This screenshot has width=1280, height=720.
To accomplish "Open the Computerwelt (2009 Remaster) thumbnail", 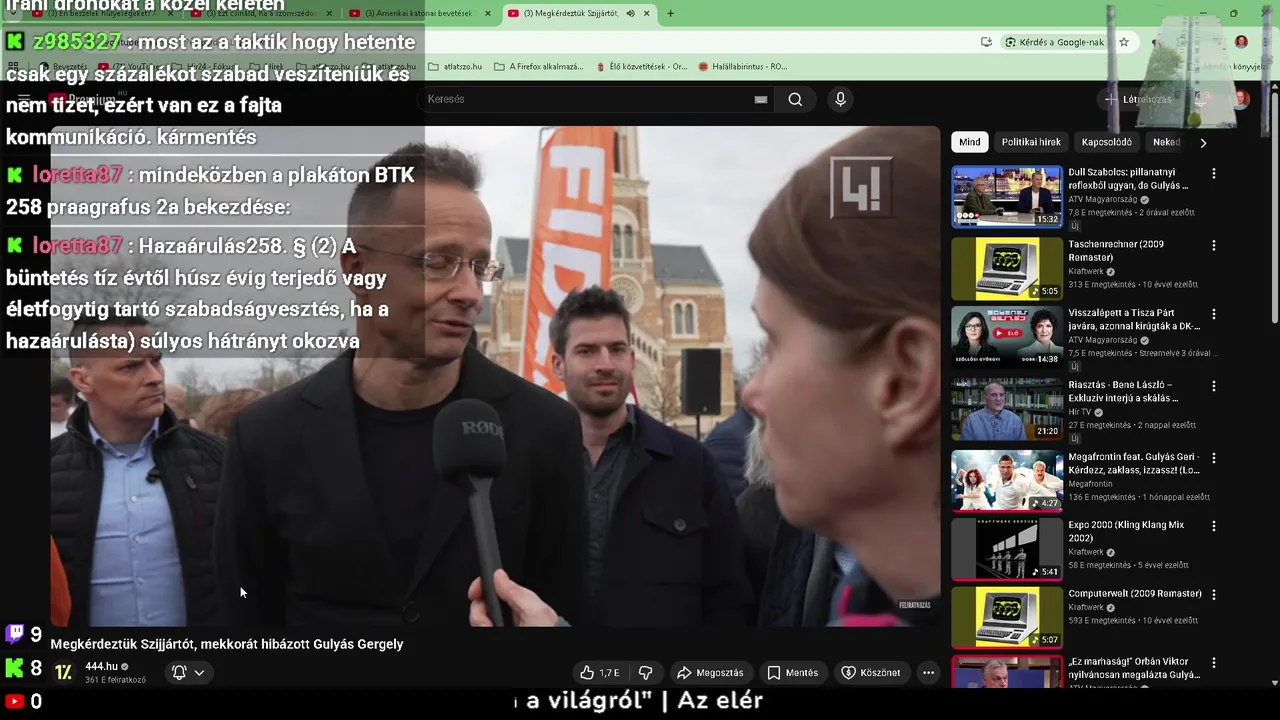I will (1007, 617).
